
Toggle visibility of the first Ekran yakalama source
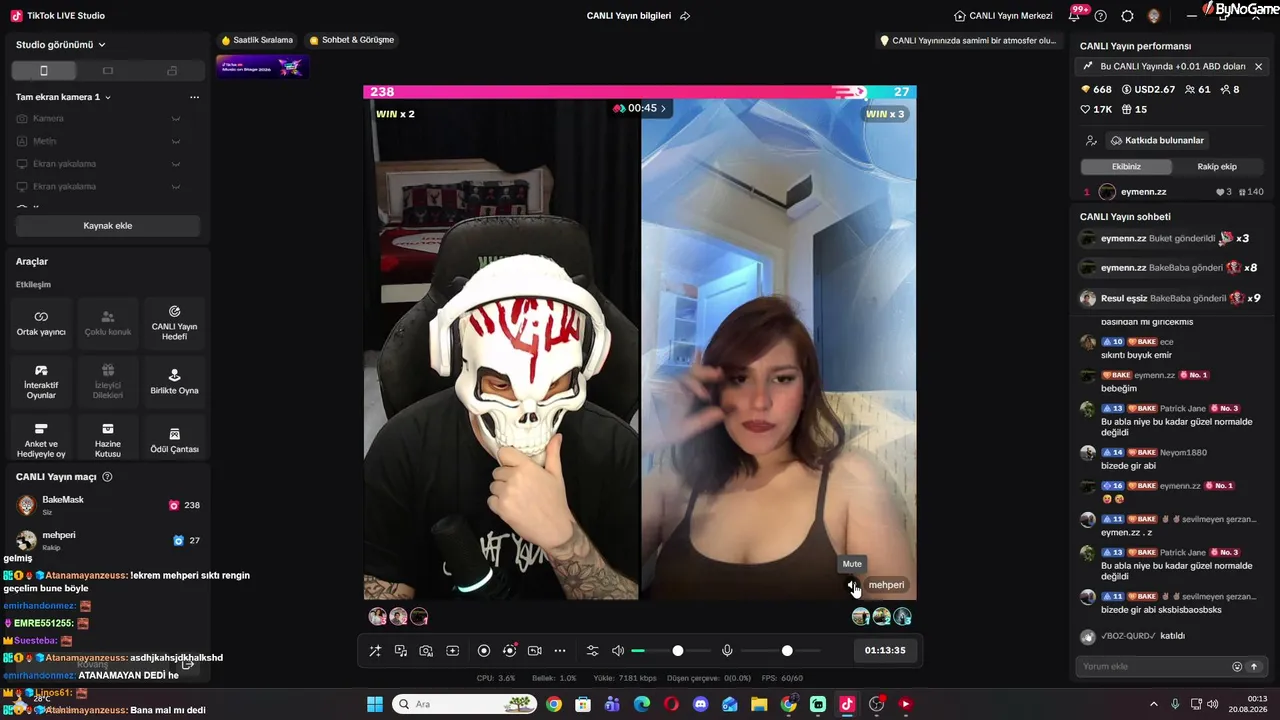(x=176, y=164)
